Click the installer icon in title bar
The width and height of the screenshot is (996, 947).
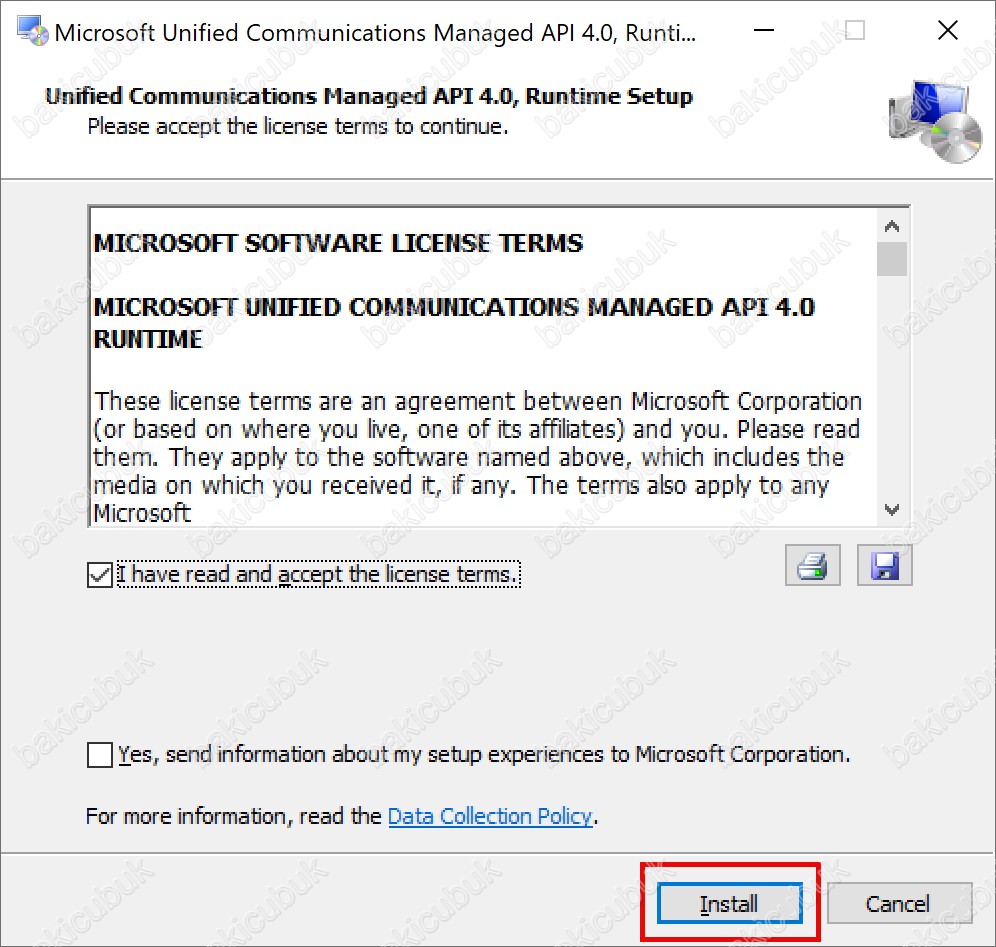point(32,31)
